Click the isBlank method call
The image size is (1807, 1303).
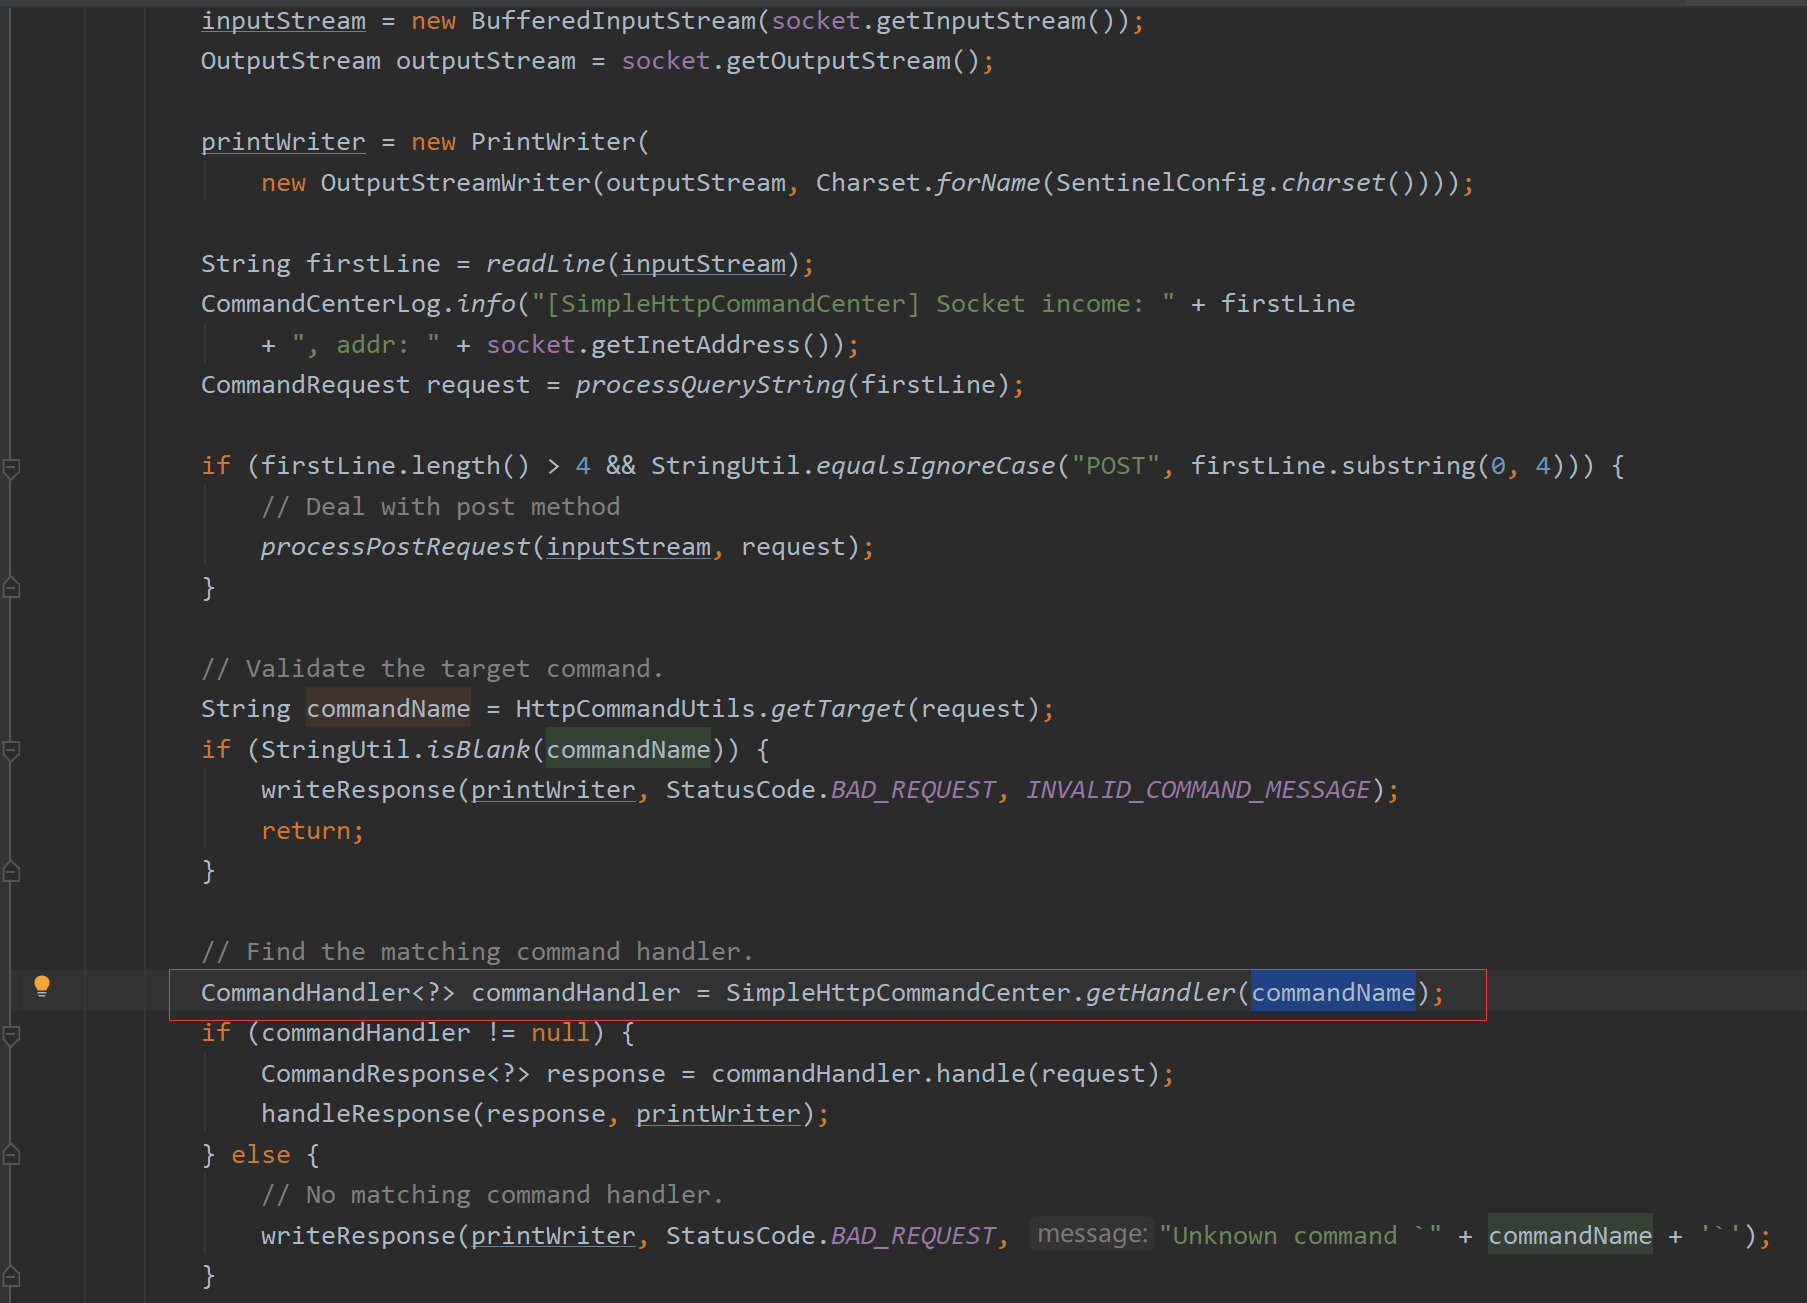[478, 750]
